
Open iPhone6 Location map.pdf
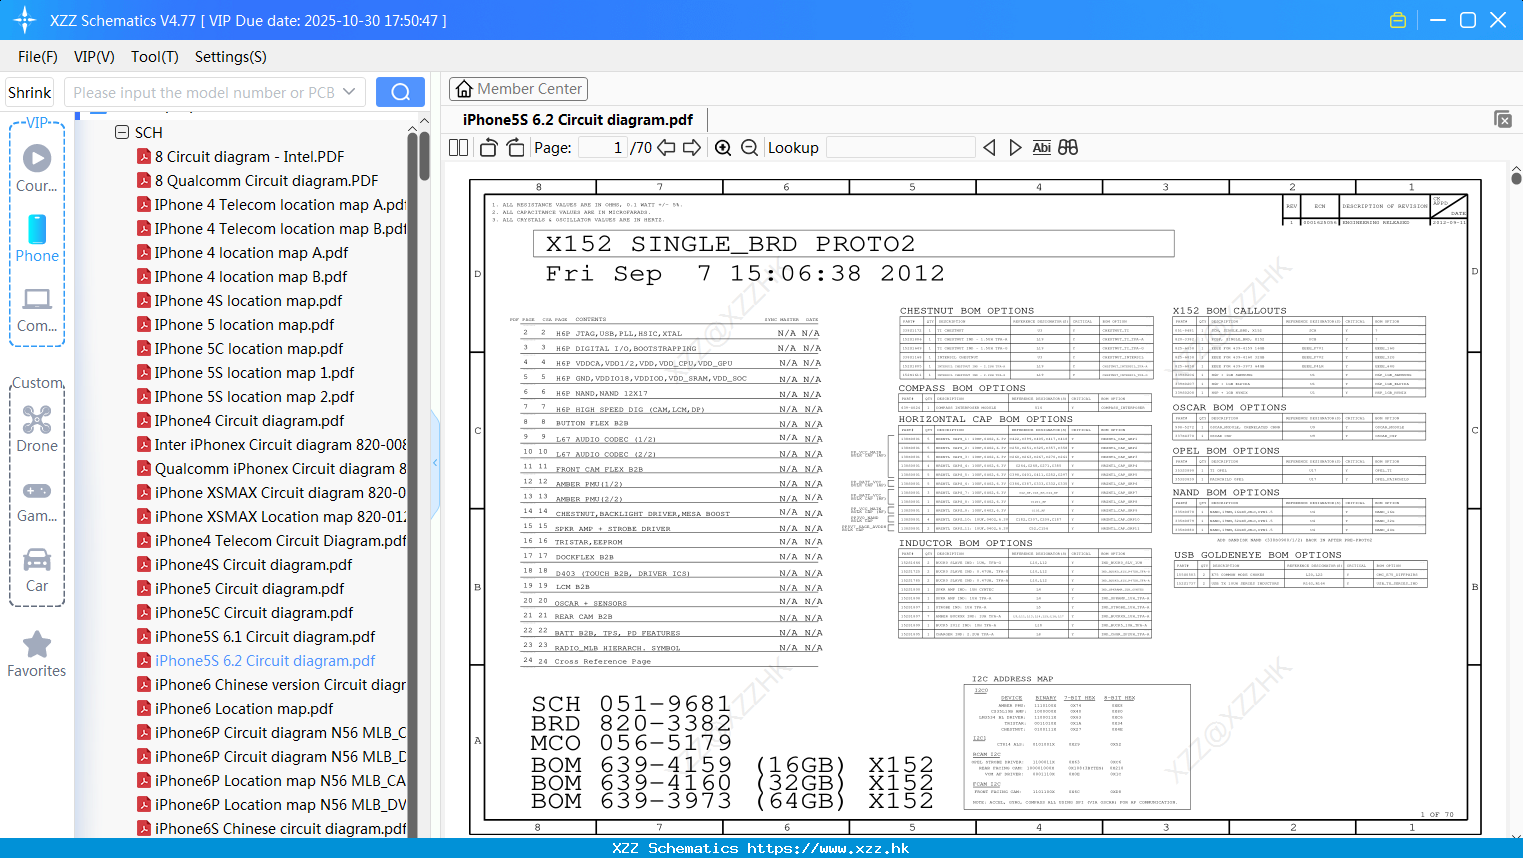pos(244,709)
